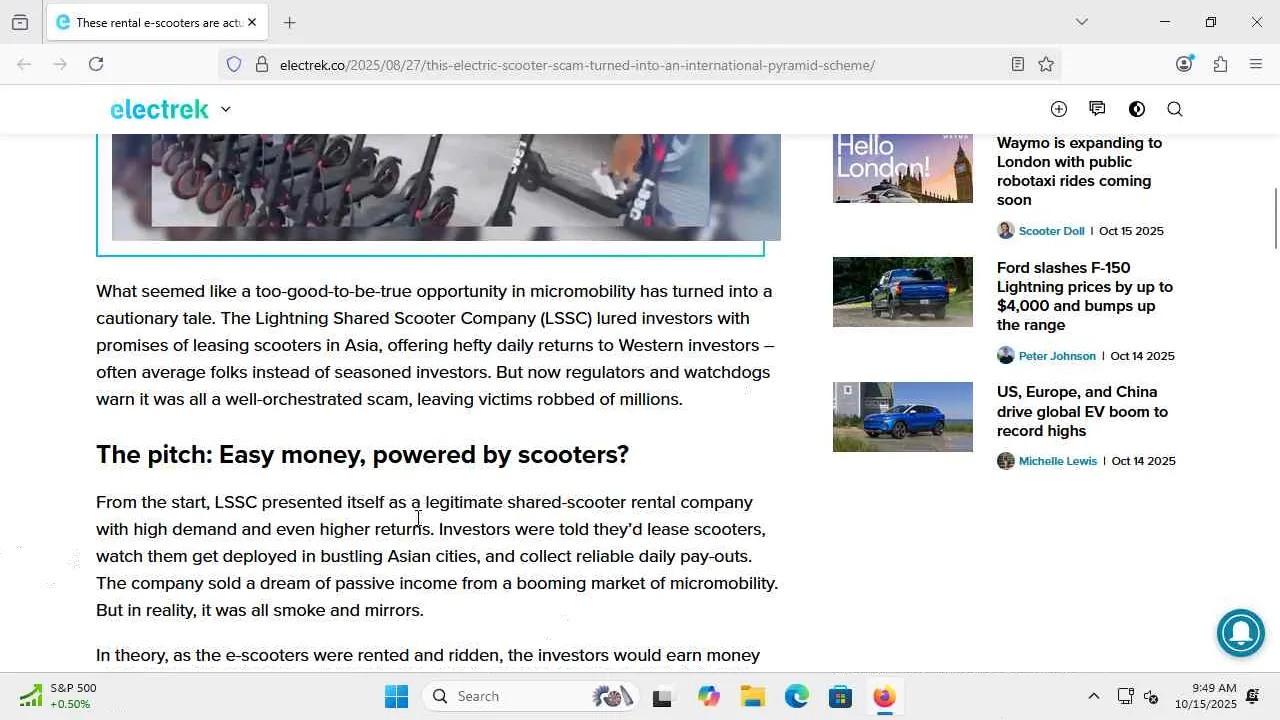This screenshot has width=1280, height=720.
Task: Launch Copilot from the taskbar
Action: [x=709, y=697]
